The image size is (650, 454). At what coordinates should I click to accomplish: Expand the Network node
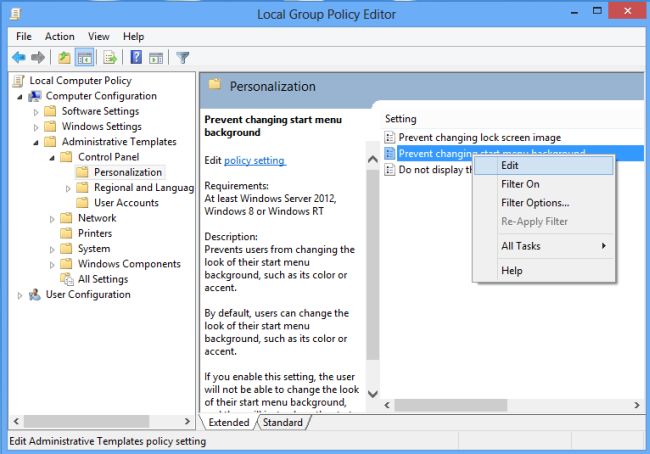(52, 219)
